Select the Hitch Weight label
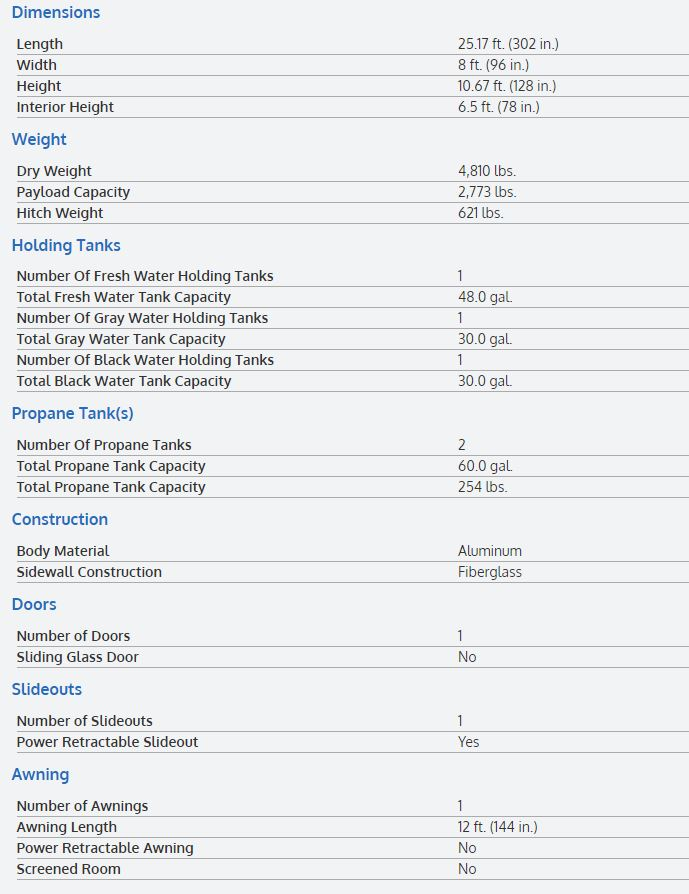The height and width of the screenshot is (894, 689). 60,213
